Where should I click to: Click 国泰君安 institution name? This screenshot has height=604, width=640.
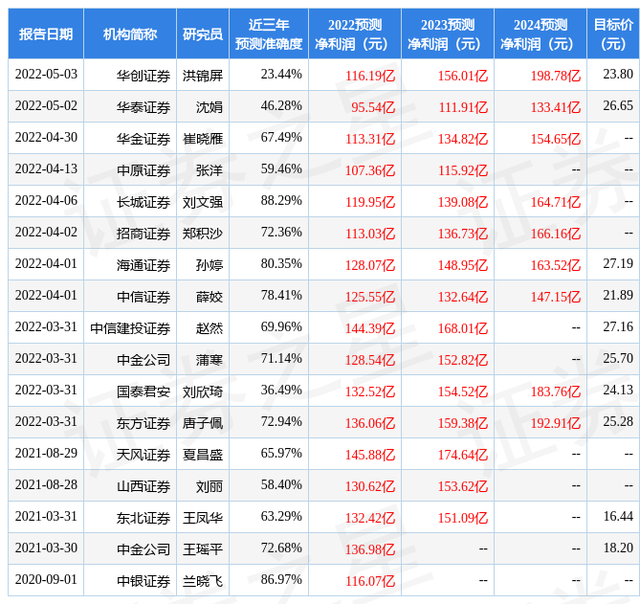[x=143, y=392]
